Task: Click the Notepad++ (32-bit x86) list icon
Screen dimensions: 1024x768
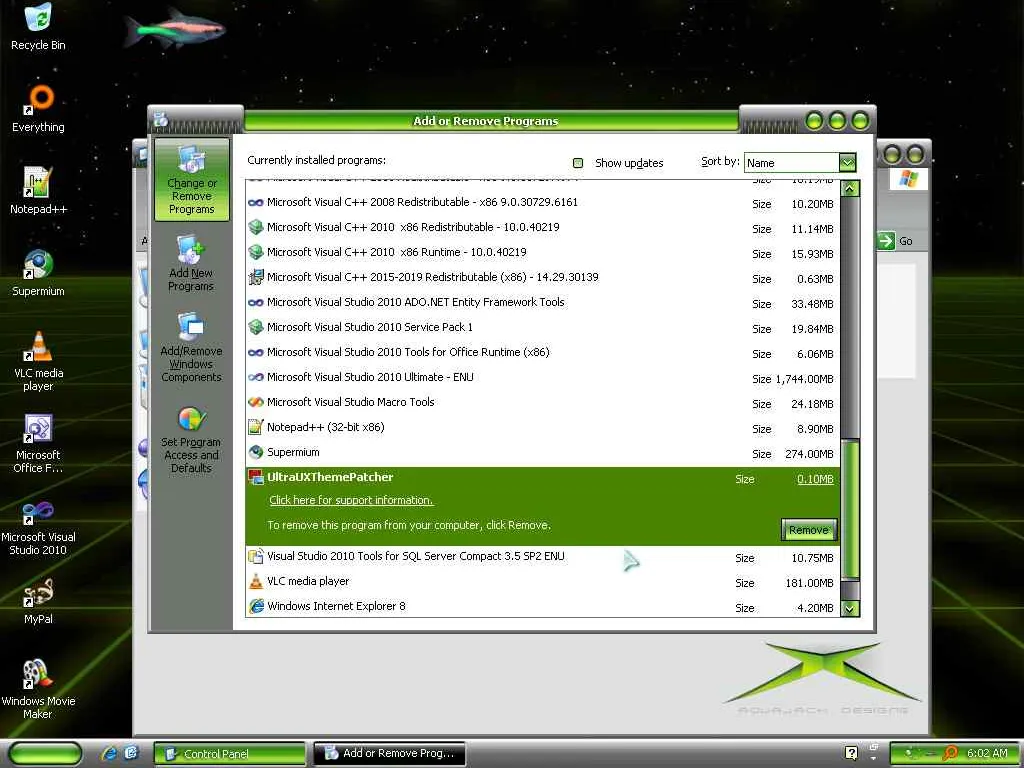Action: [x=255, y=427]
